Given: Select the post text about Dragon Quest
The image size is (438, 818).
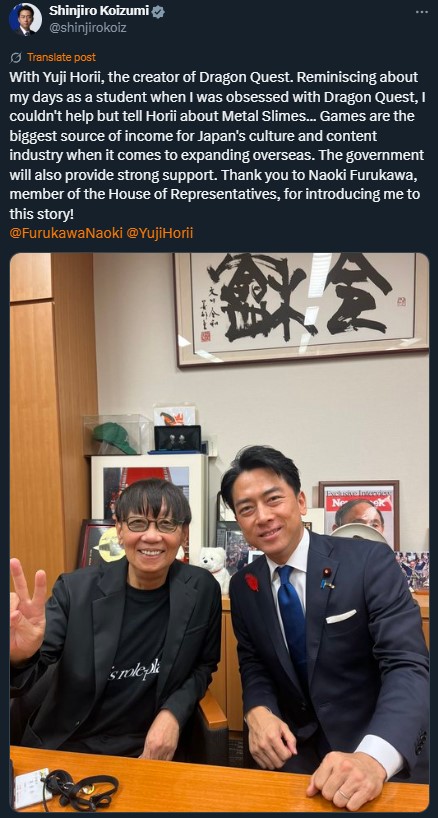Looking at the screenshot, I should (216, 146).
